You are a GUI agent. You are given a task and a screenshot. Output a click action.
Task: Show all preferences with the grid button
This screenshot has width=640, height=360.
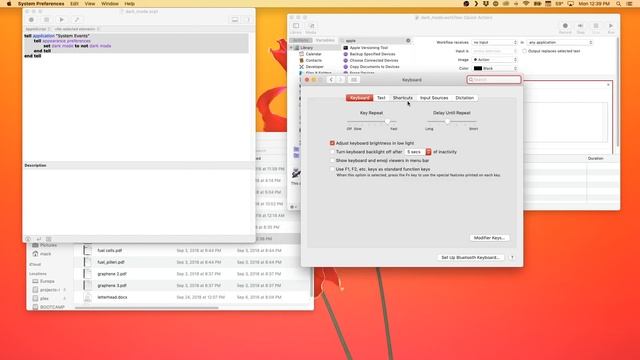tap(354, 80)
